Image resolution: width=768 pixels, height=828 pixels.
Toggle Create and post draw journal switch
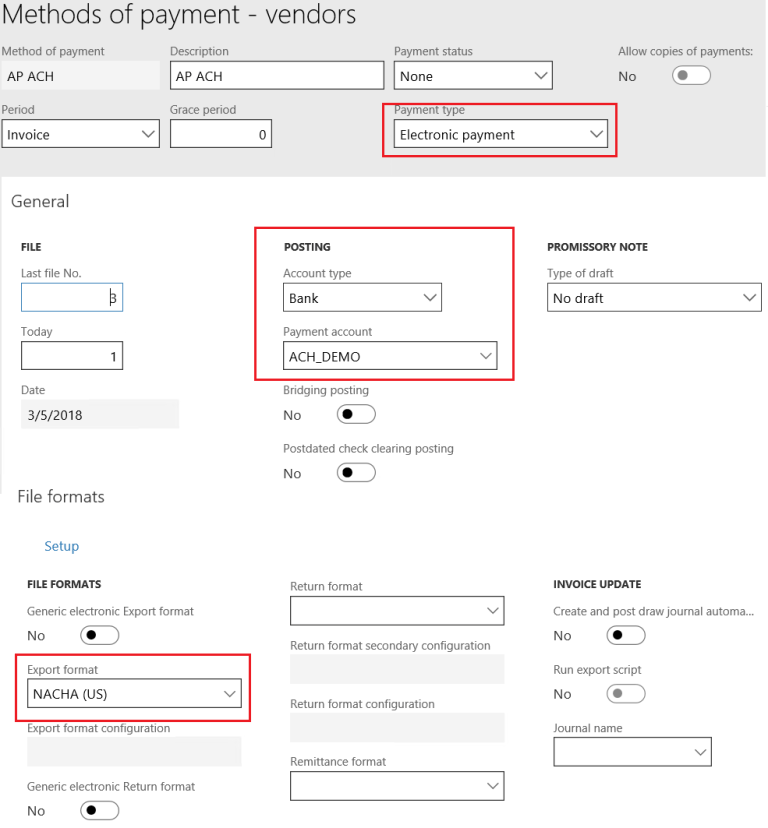pos(626,635)
